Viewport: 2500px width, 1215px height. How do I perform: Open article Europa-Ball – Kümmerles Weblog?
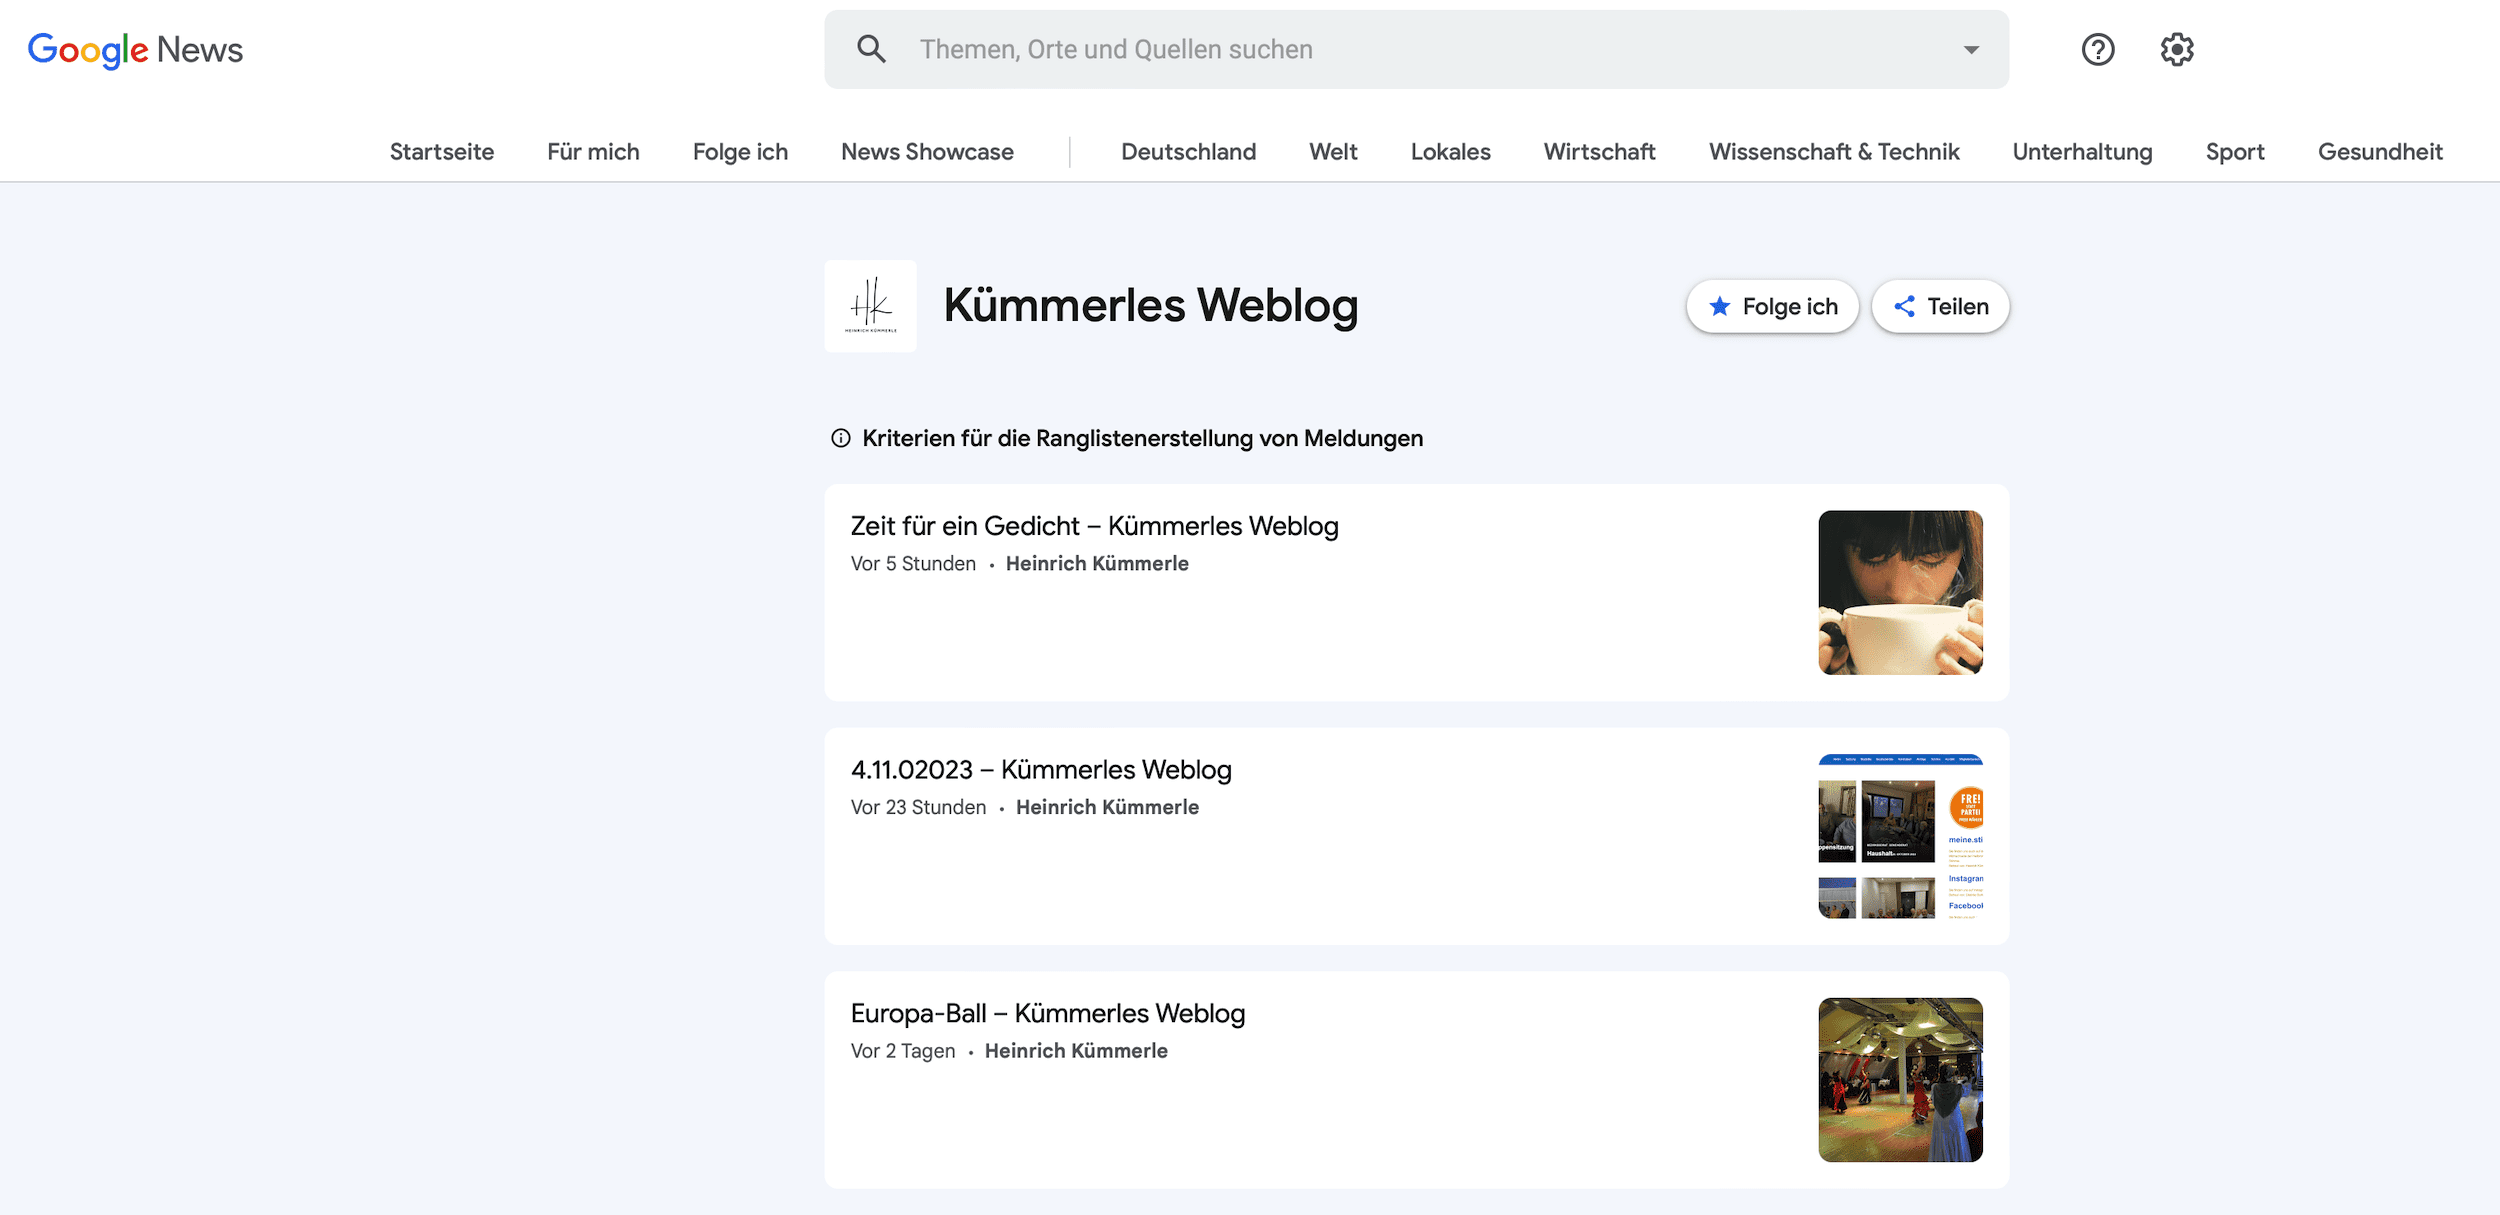[x=1048, y=1013]
